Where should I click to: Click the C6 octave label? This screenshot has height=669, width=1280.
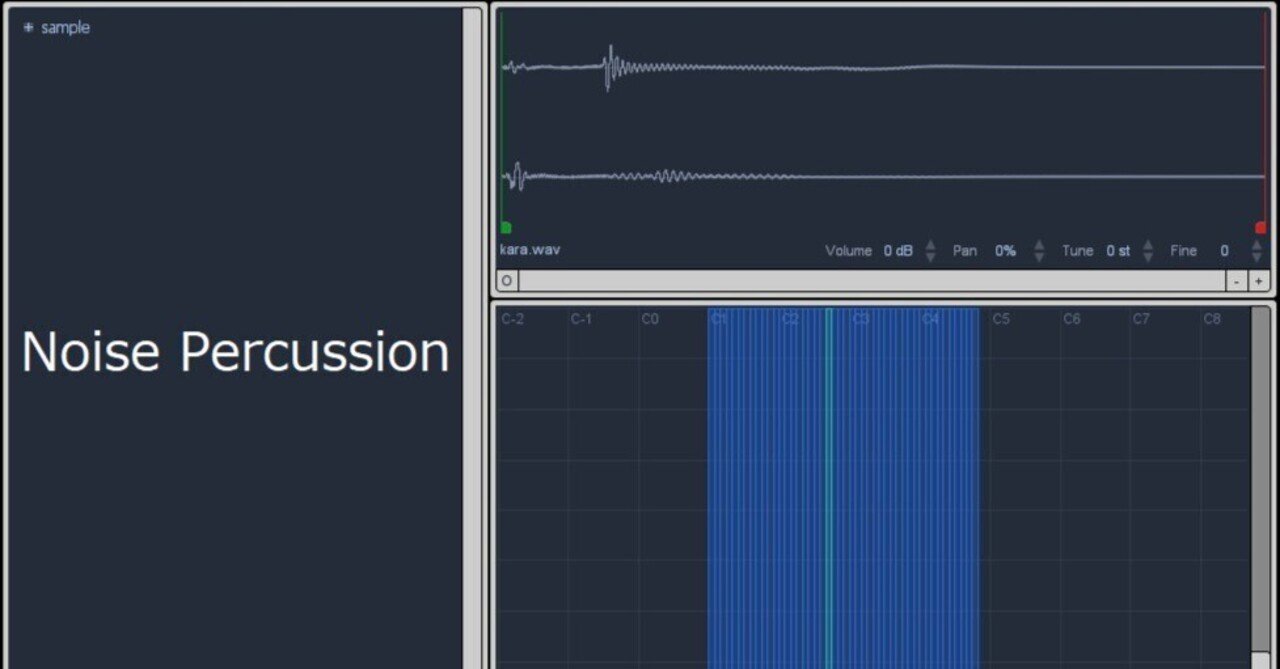[x=1072, y=319]
